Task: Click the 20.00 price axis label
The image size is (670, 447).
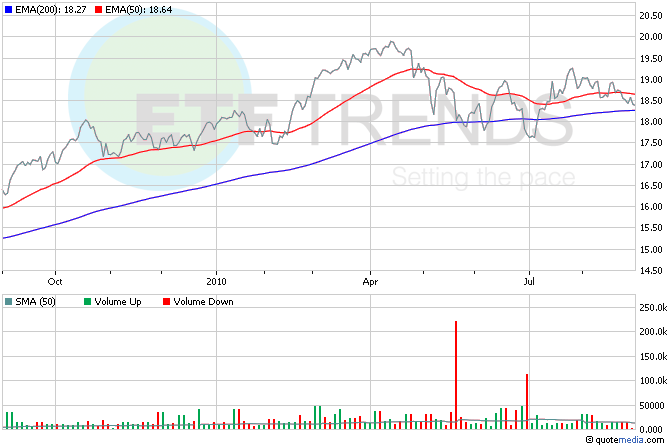Action: tap(651, 37)
